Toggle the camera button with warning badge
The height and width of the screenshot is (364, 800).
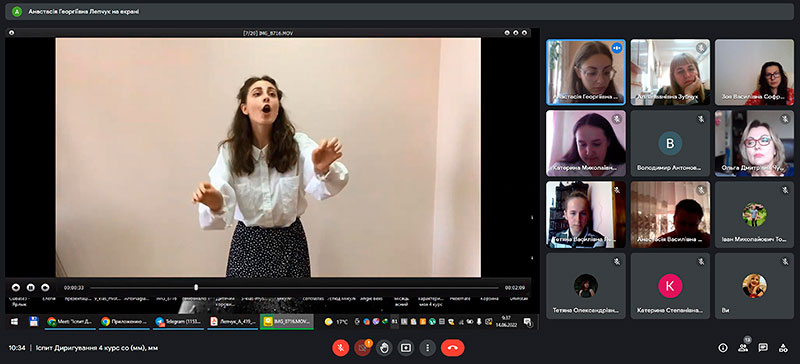(362, 348)
